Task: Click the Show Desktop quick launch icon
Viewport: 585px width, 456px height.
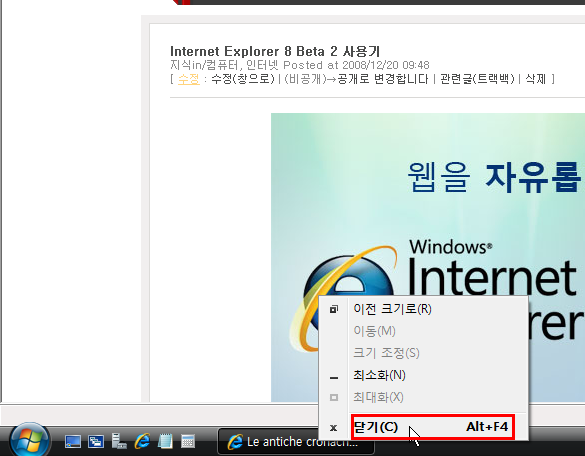Action: (73, 441)
